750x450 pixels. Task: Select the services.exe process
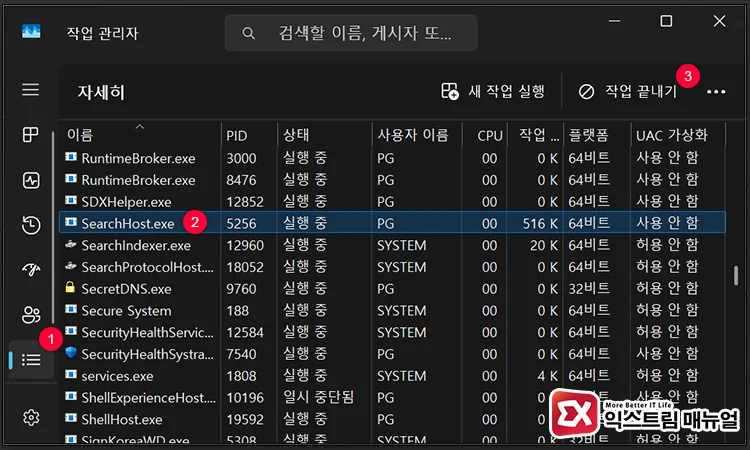(x=392, y=376)
